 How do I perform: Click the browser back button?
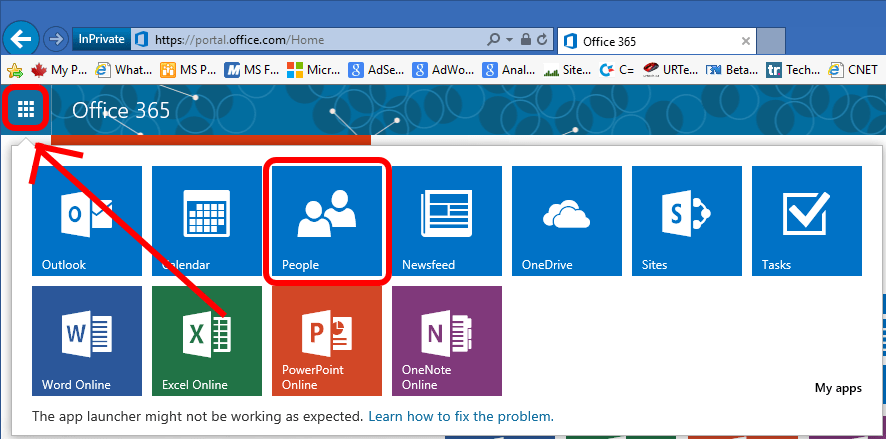(x=21, y=40)
